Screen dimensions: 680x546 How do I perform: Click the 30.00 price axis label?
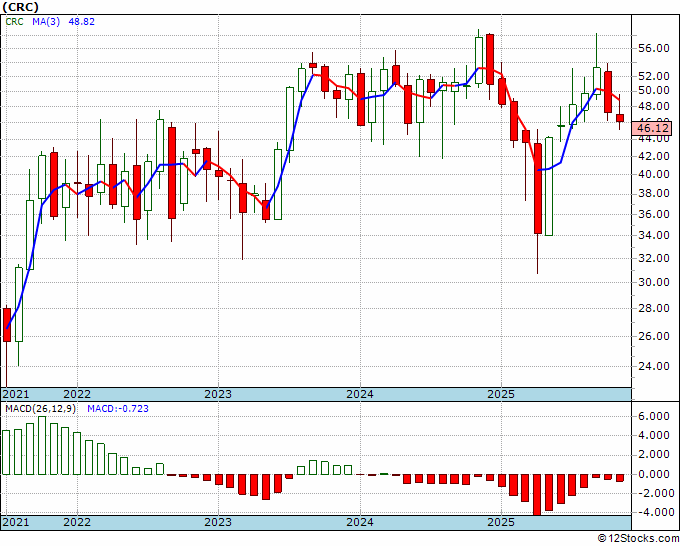click(x=654, y=282)
